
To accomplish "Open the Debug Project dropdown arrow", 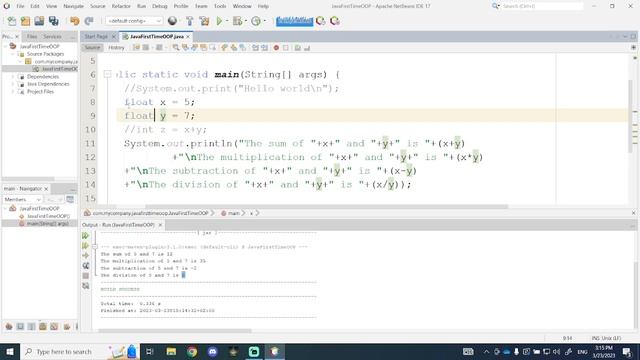I will (246, 21).
